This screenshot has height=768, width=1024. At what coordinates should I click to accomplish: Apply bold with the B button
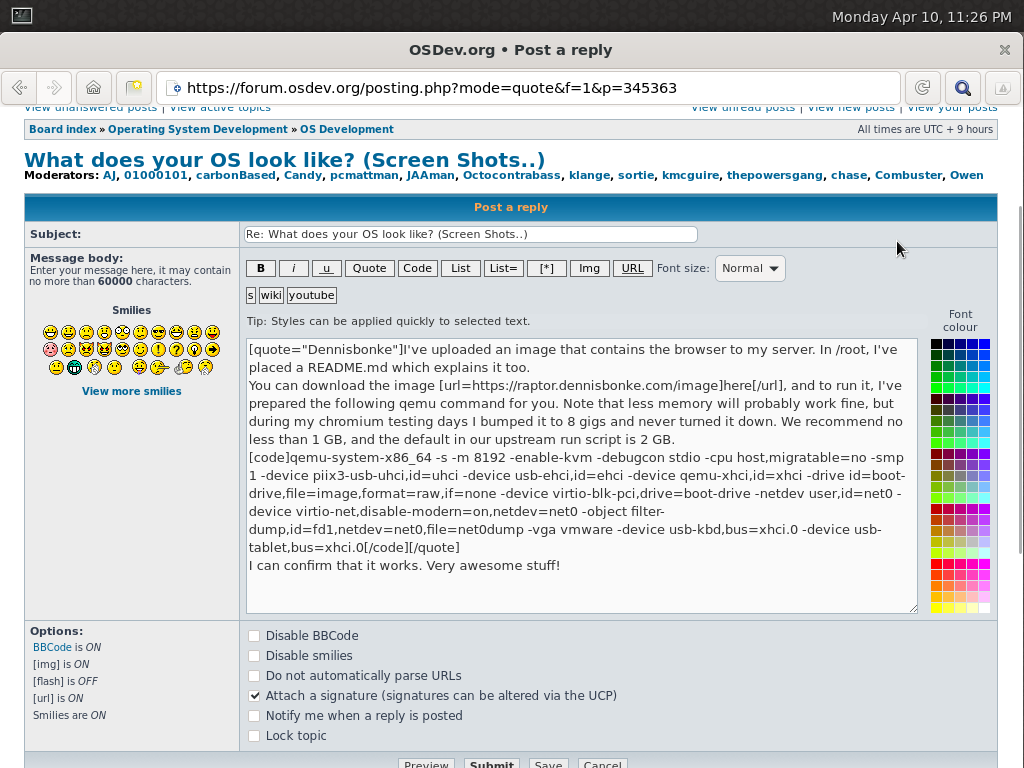261,268
